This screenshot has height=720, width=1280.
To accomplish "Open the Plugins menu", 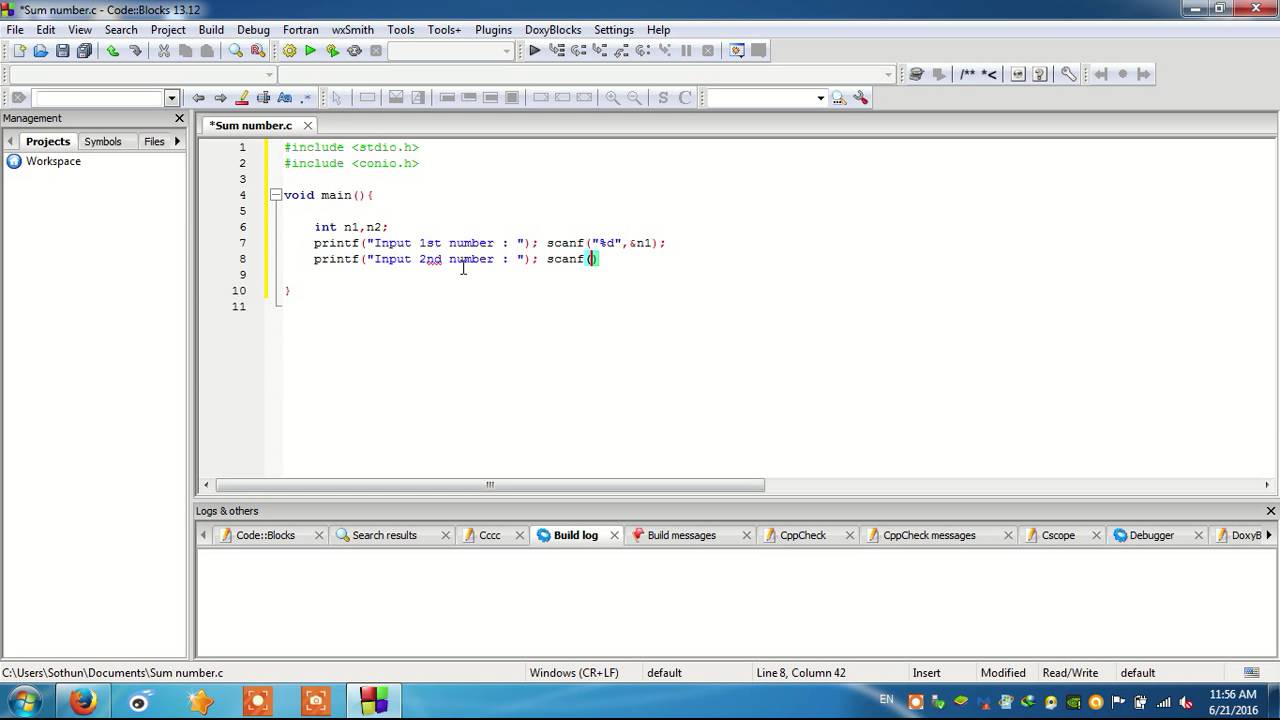I will coord(493,30).
